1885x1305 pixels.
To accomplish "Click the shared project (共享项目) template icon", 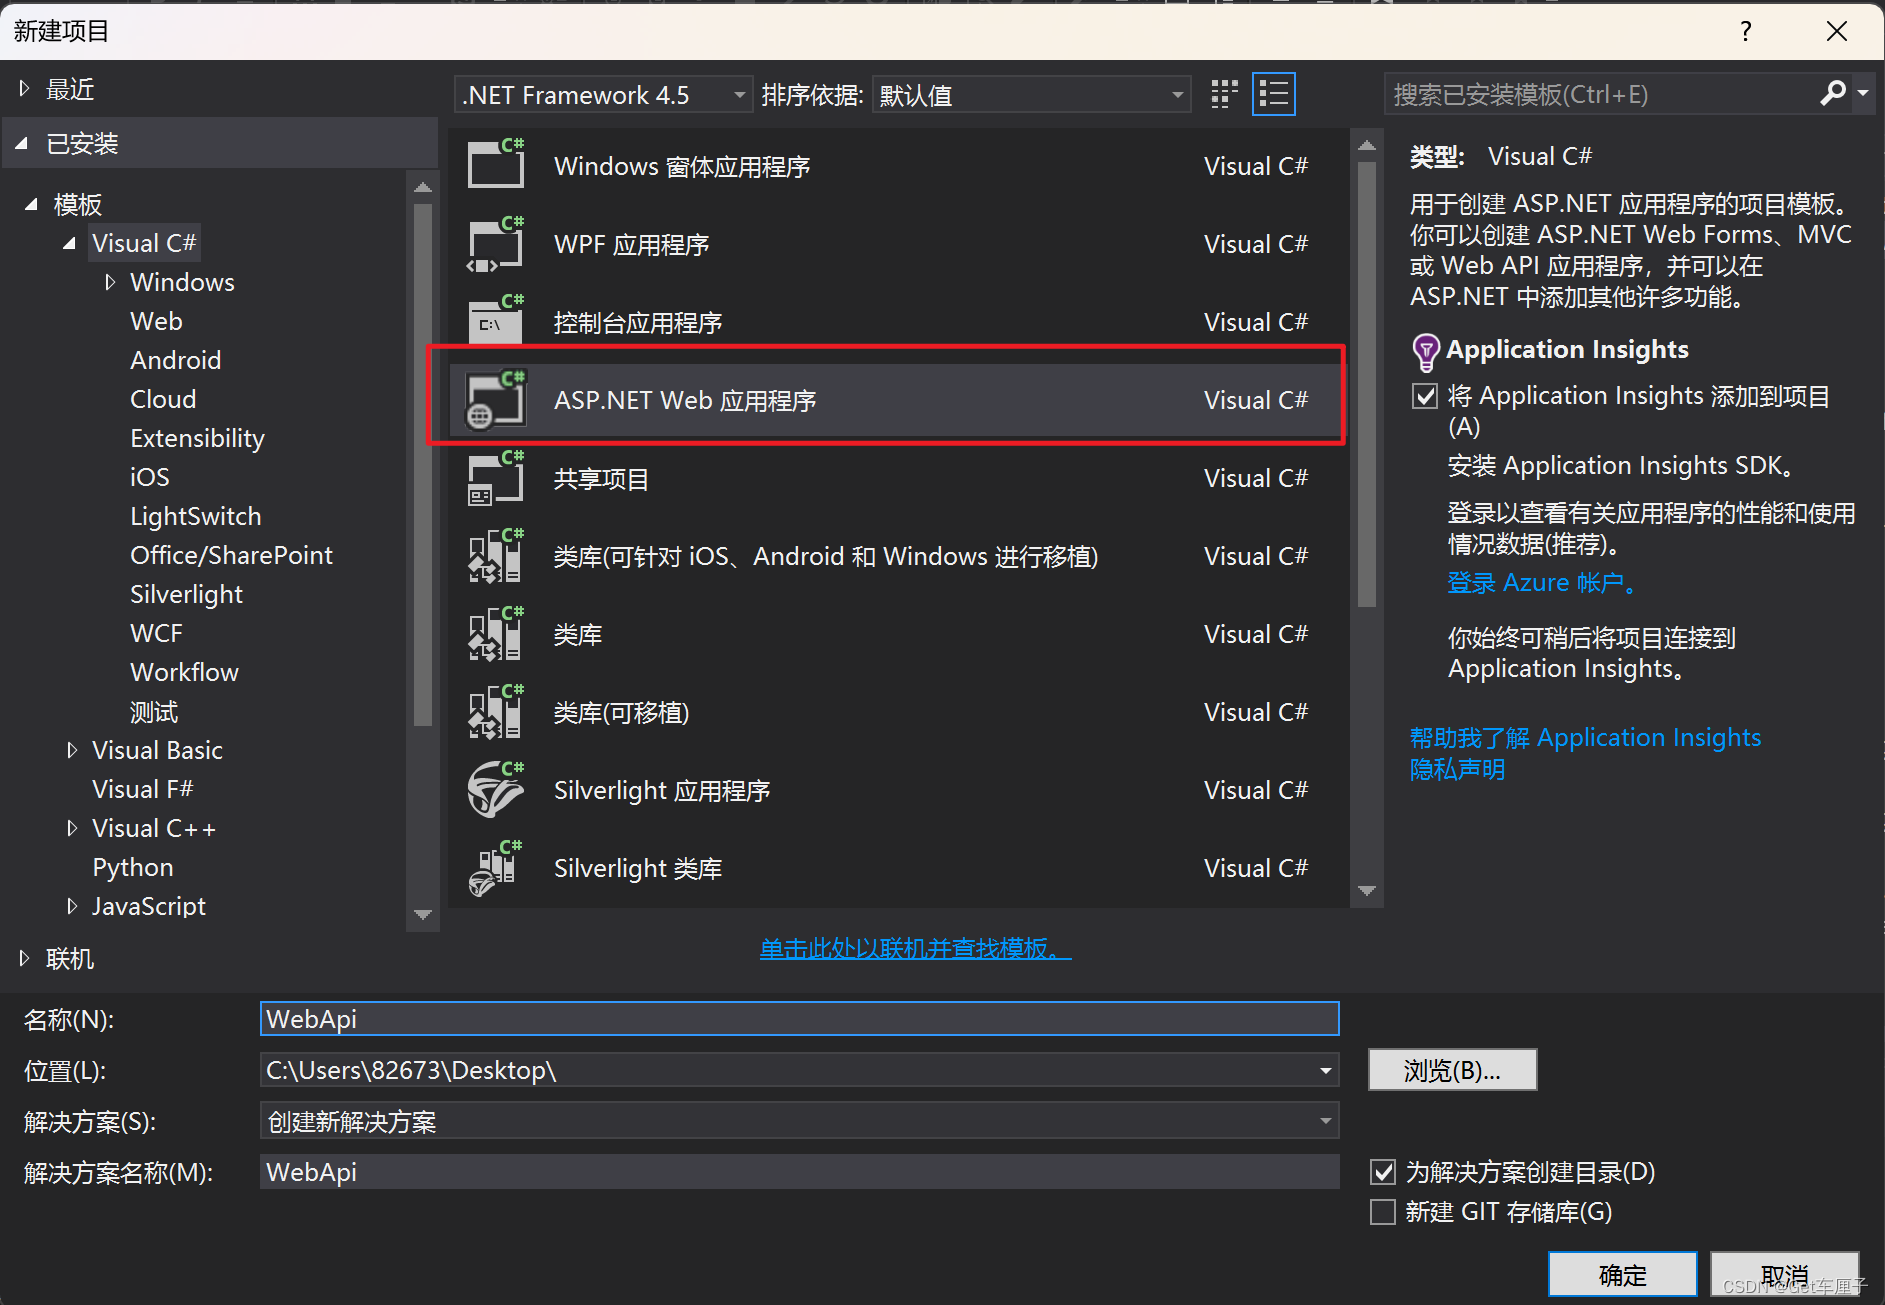I will coord(496,478).
